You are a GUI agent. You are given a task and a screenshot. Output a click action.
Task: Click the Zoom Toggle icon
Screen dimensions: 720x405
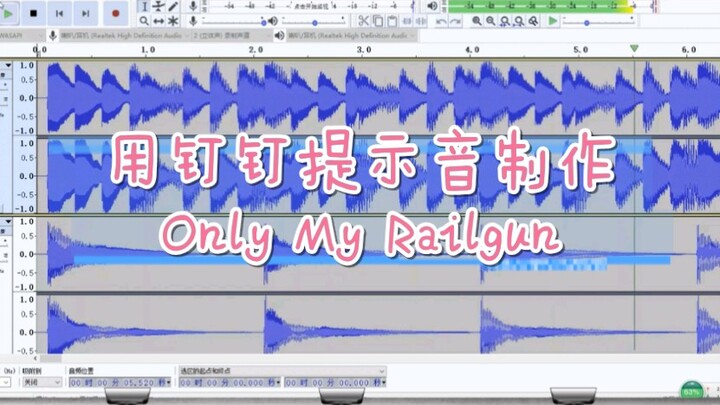coord(534,21)
